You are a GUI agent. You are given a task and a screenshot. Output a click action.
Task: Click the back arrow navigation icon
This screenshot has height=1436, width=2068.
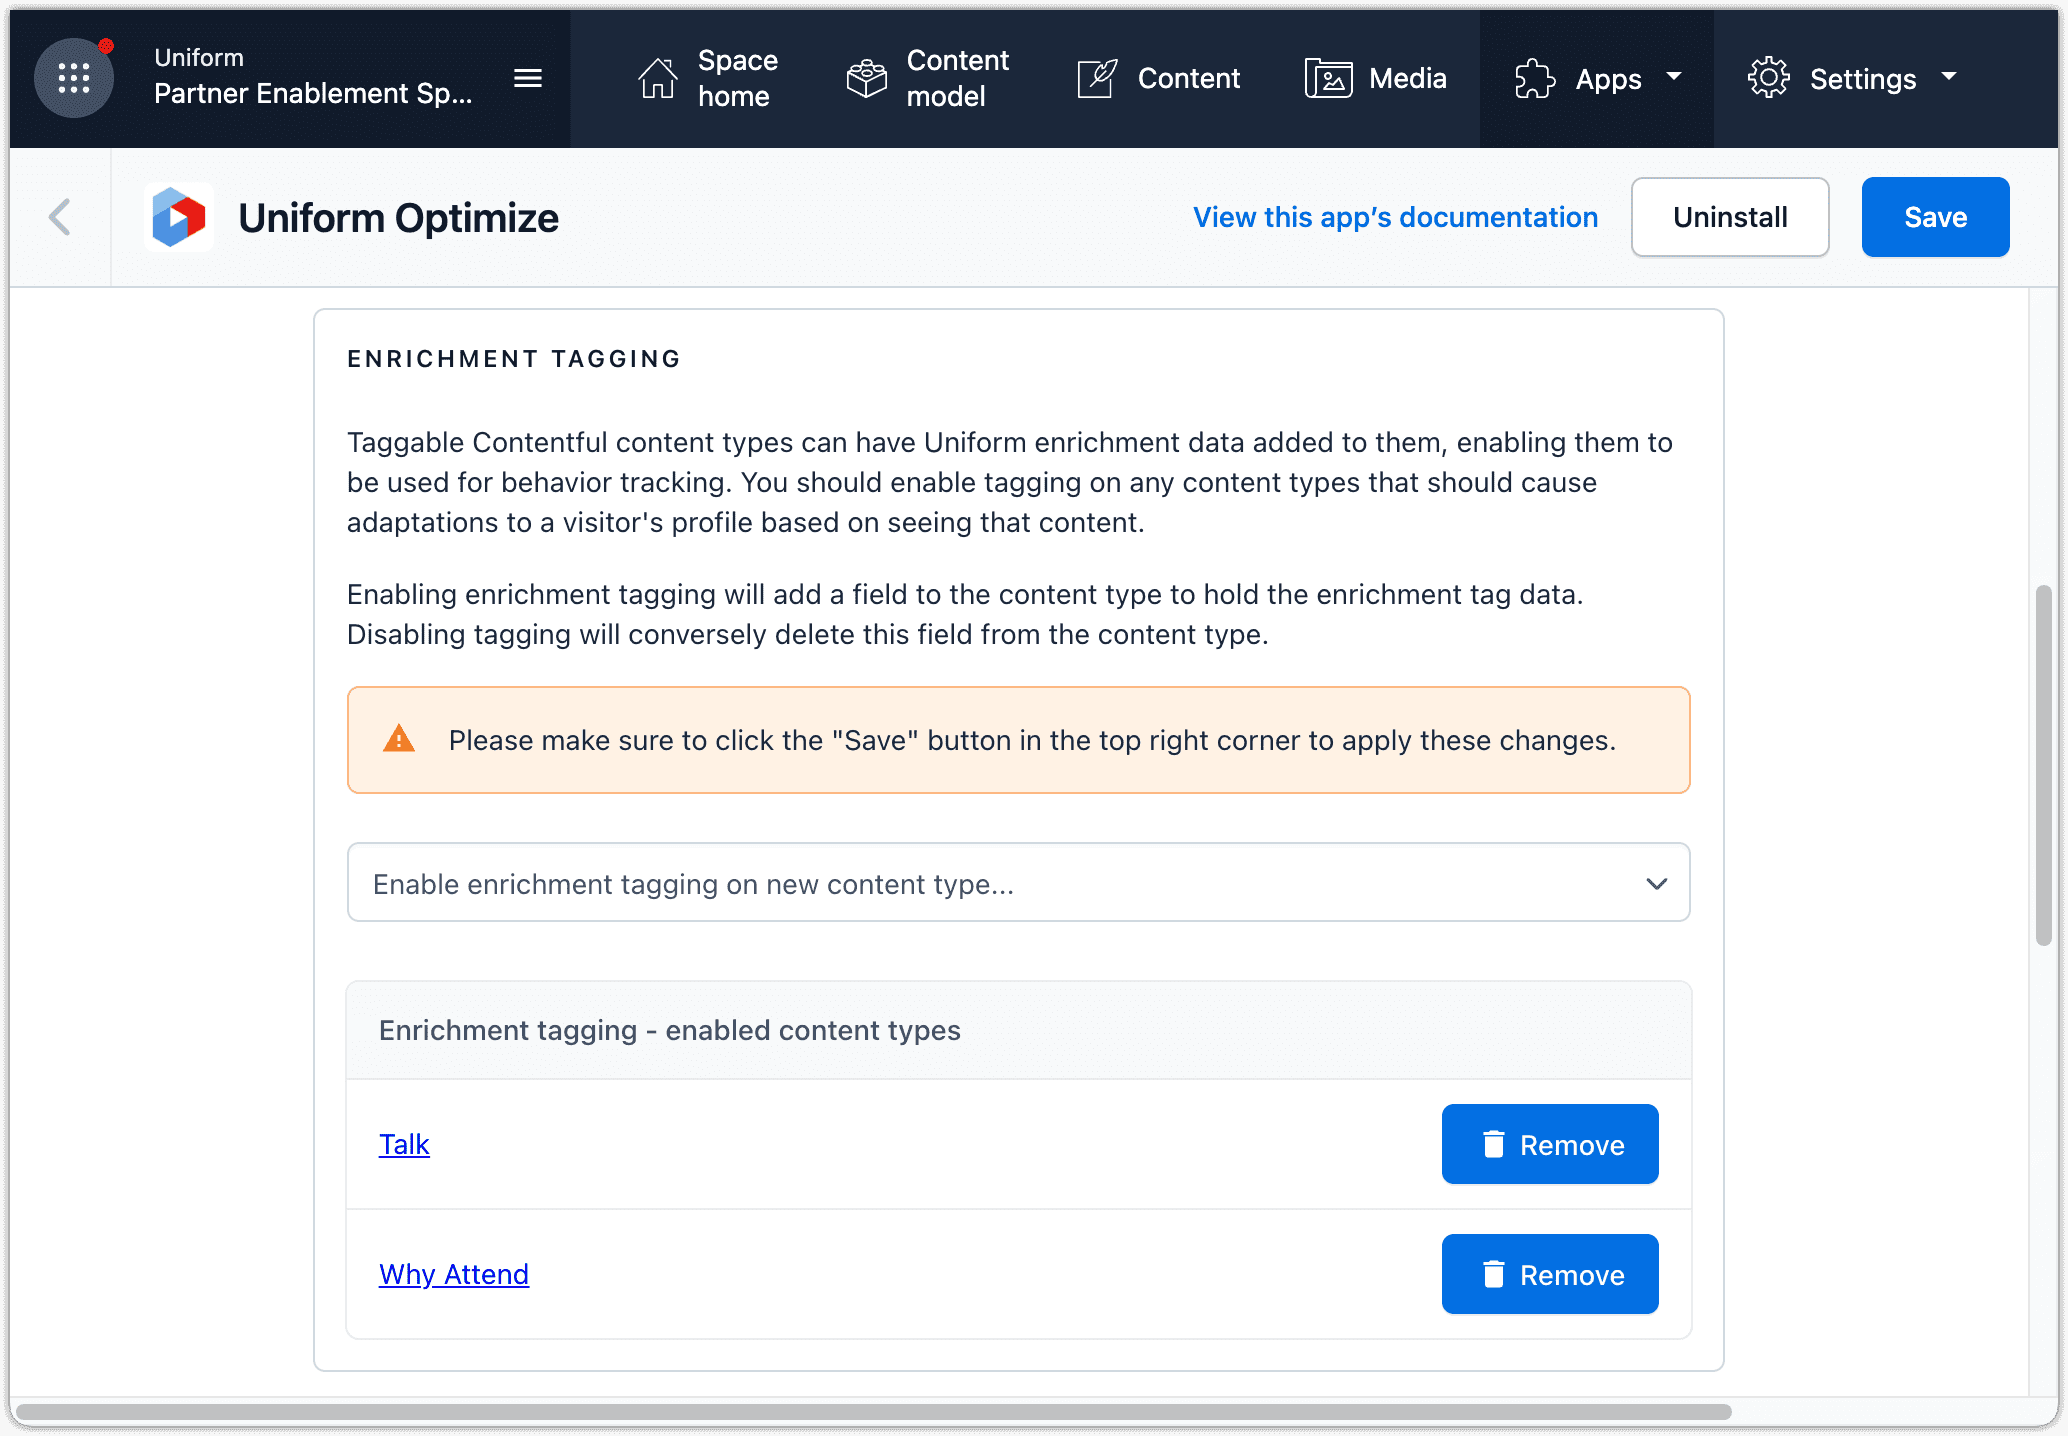58,217
